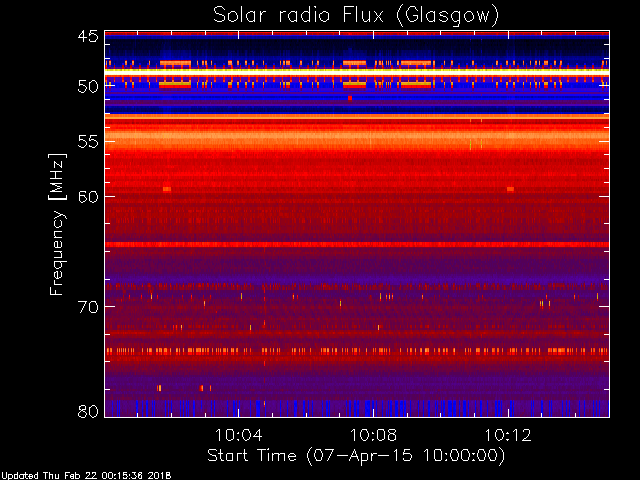Viewport: 640px width, 480px height.
Task: Click the 10:08 time axis label
Action: (x=373, y=435)
